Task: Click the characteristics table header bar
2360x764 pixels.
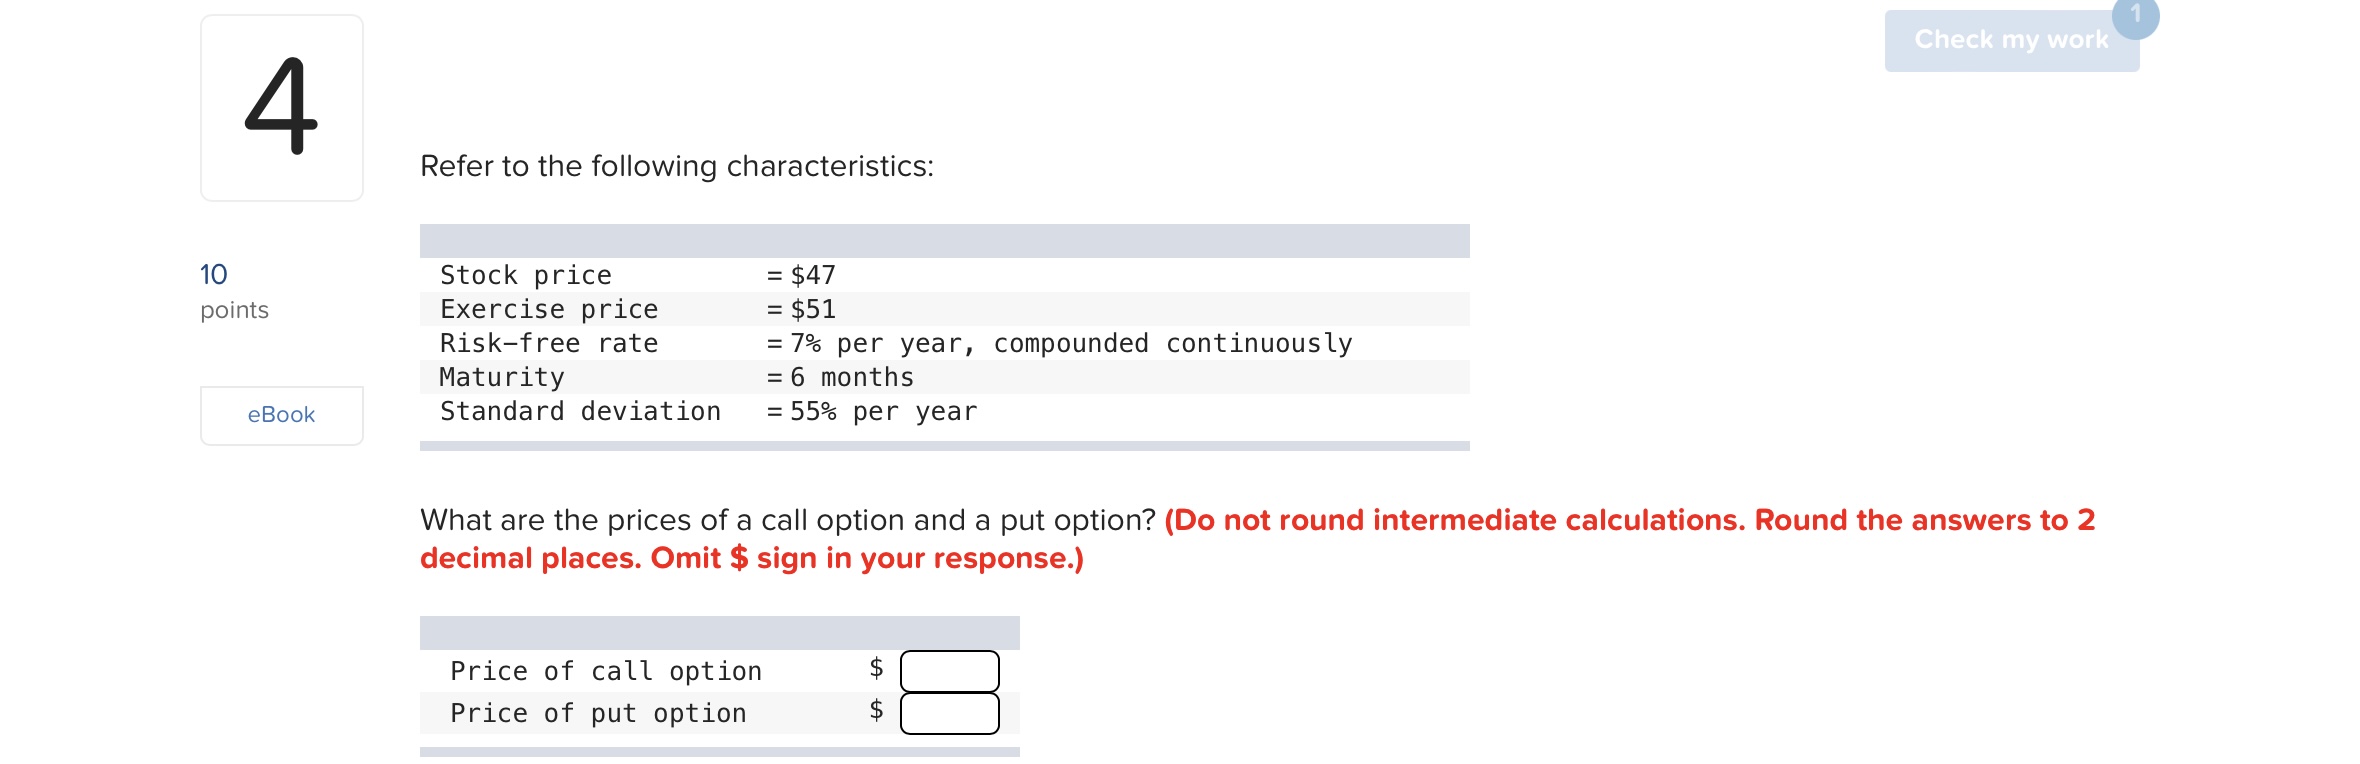Action: pyautogui.click(x=944, y=238)
